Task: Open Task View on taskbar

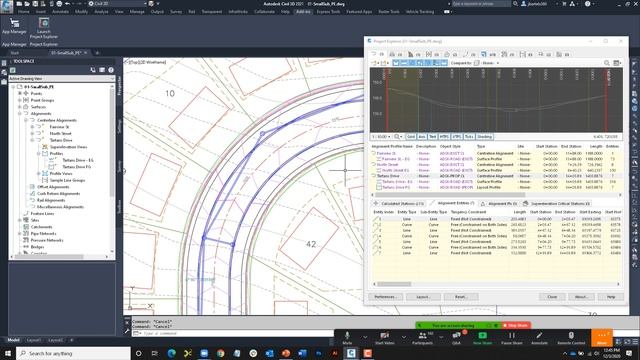Action: pos(155,353)
